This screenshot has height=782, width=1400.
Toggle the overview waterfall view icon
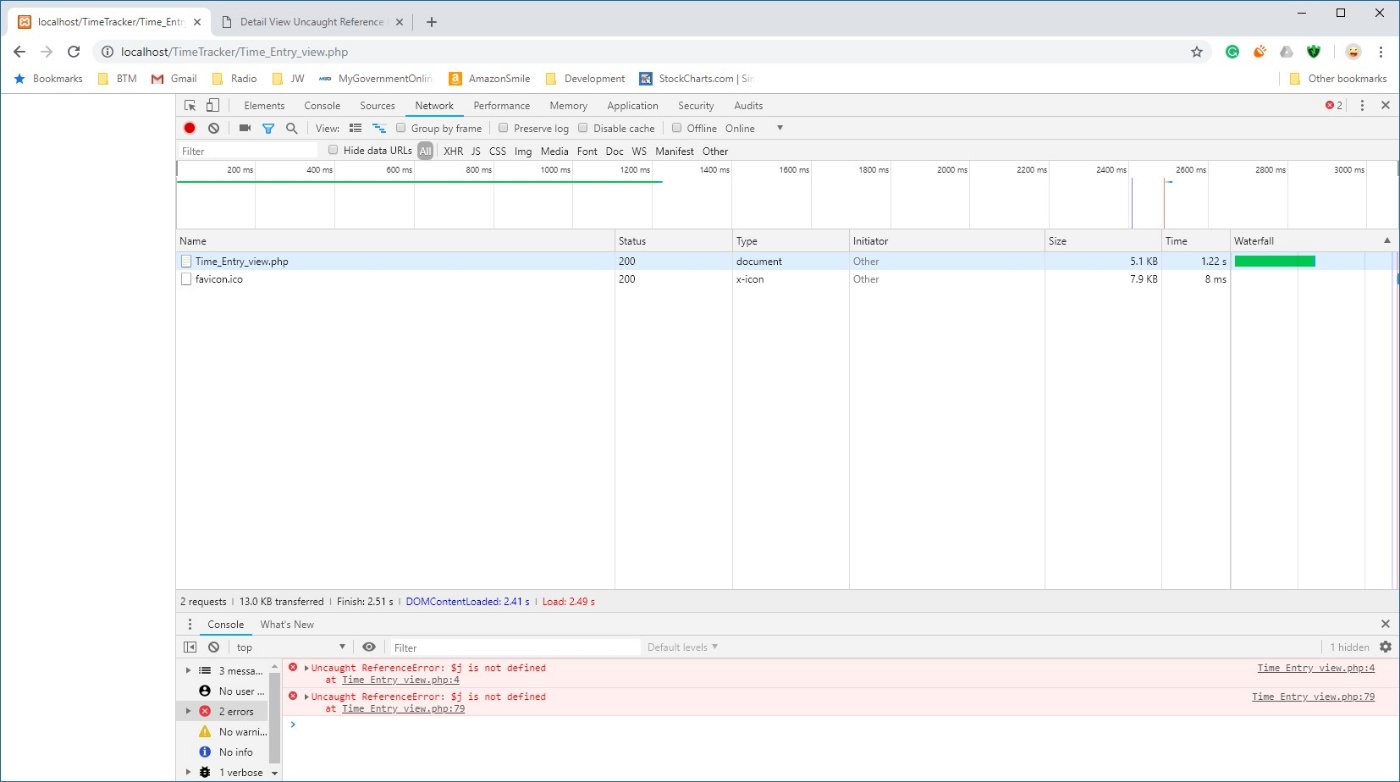[379, 128]
